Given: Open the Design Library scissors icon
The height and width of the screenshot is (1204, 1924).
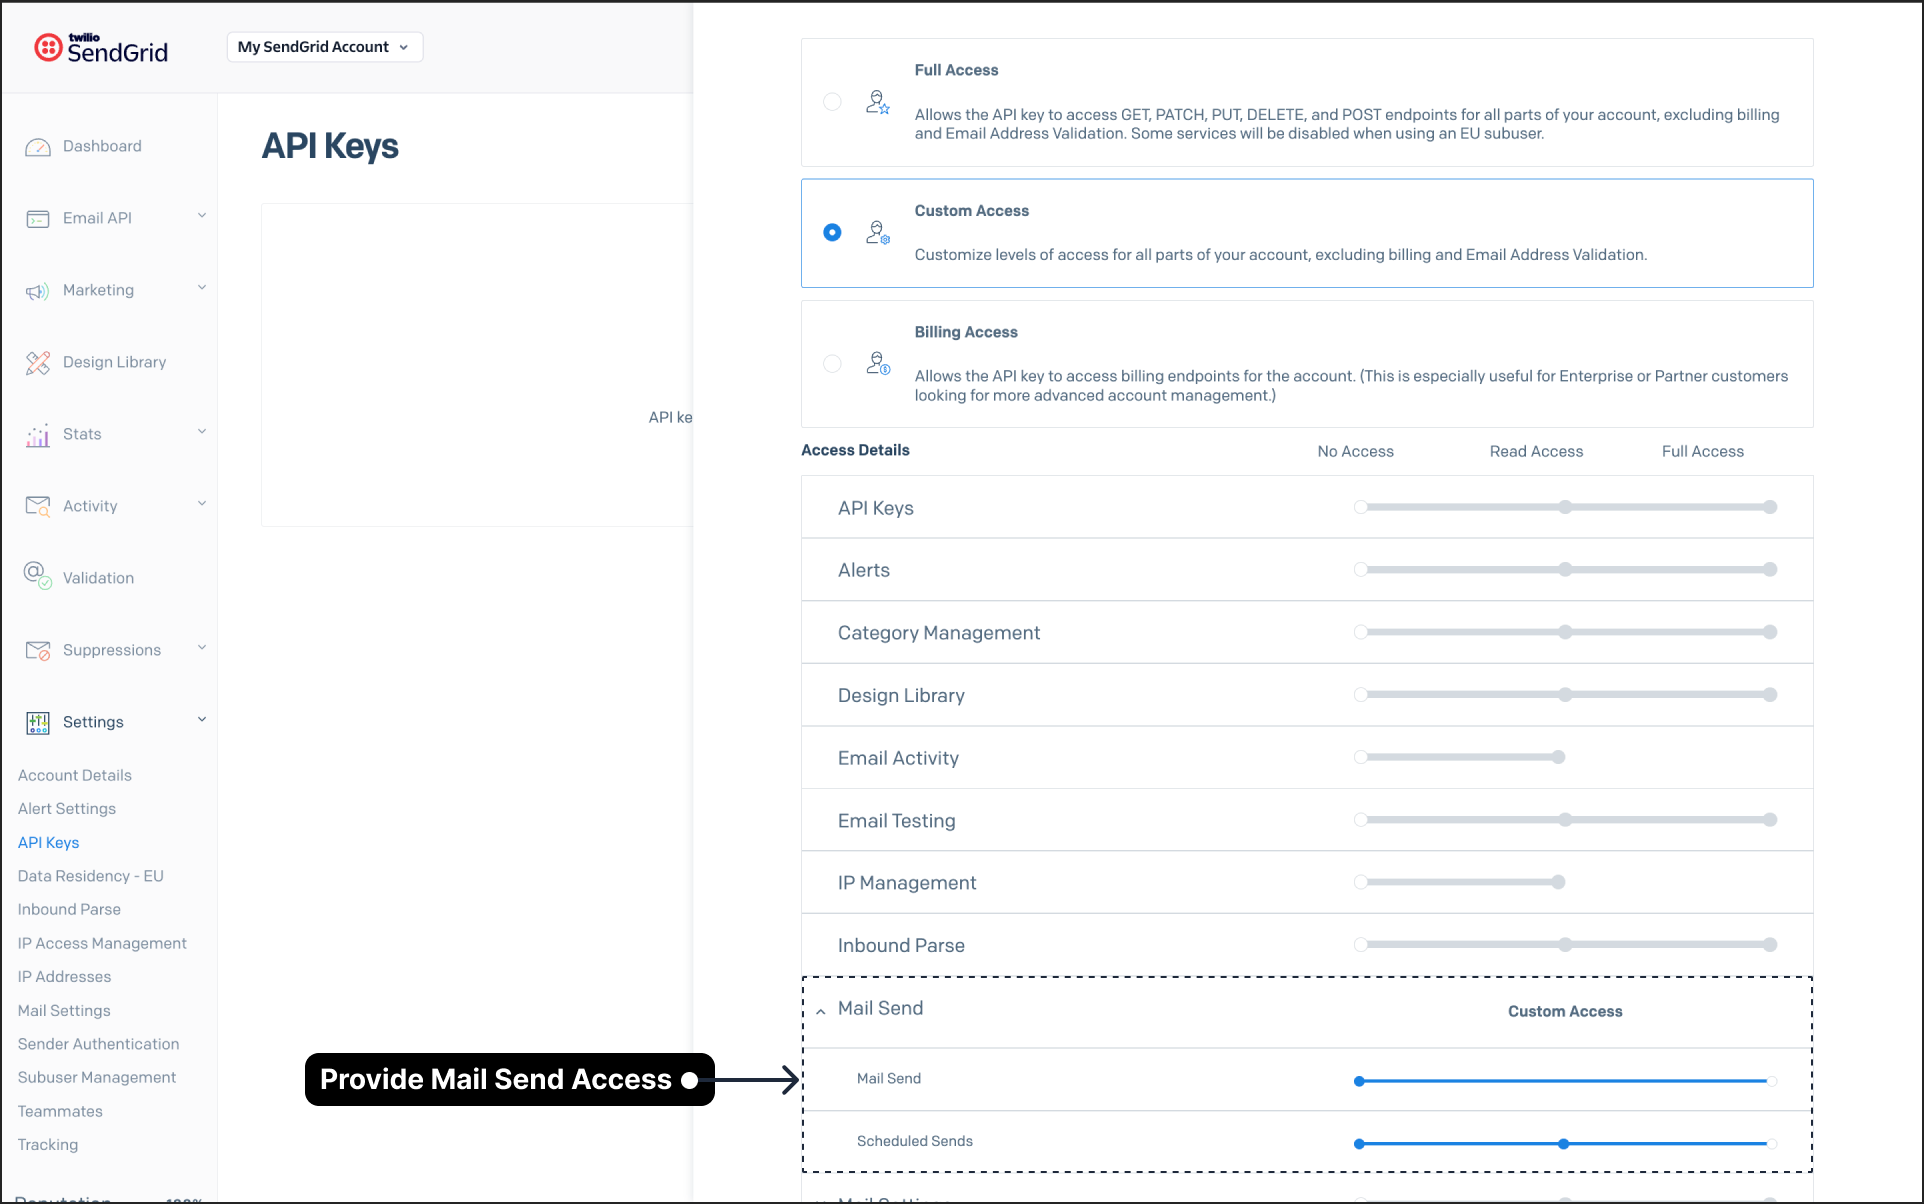Looking at the screenshot, I should [x=38, y=362].
